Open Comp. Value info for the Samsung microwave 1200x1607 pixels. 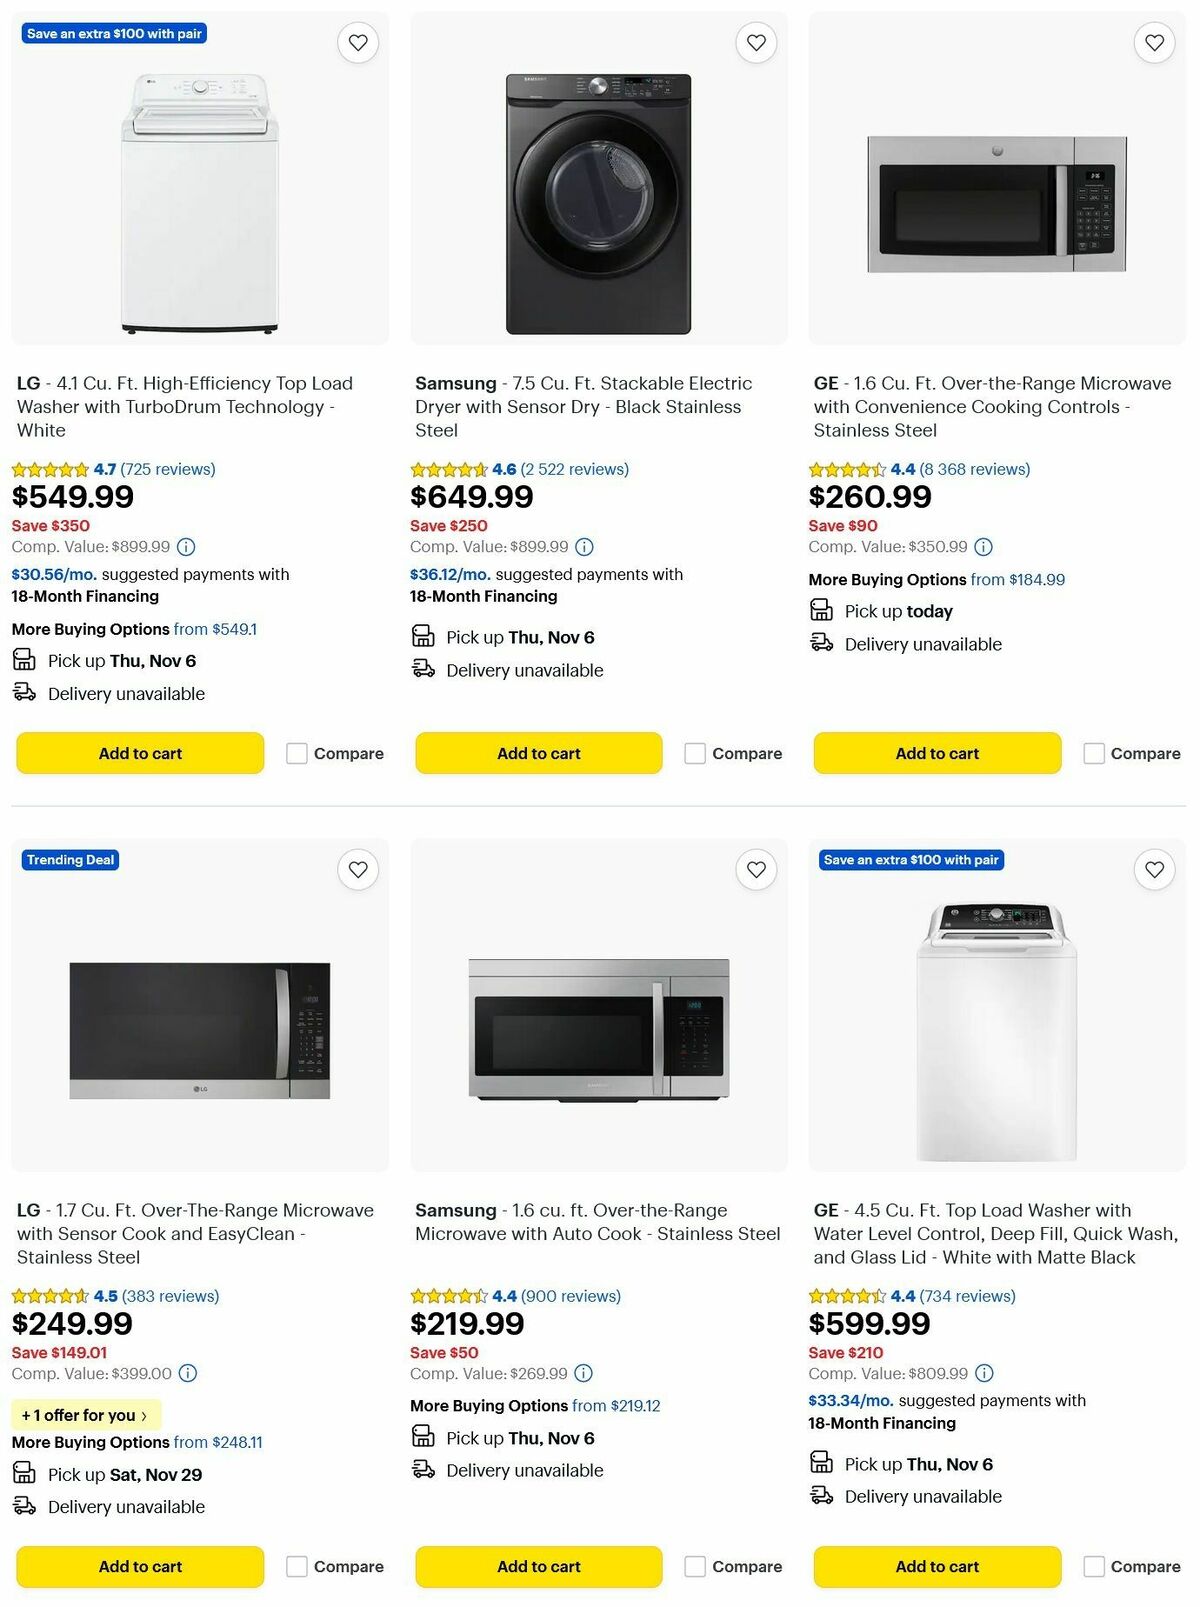click(581, 1373)
